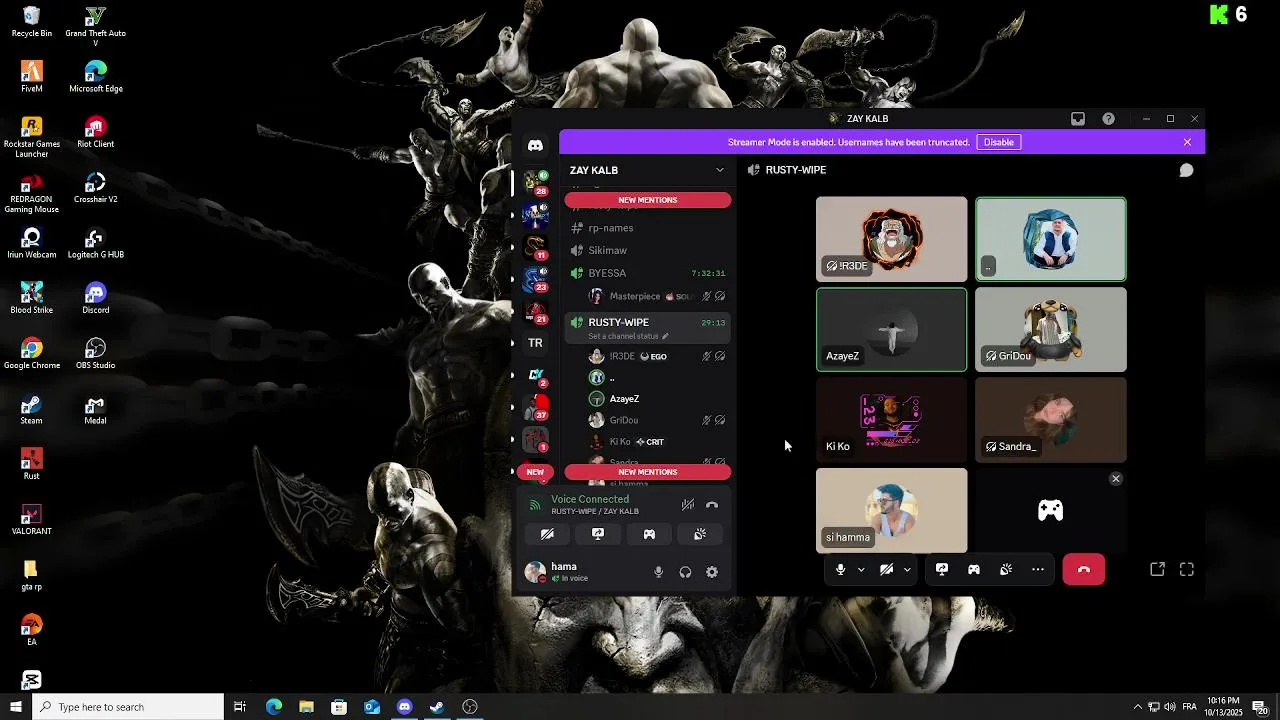
Task: Focus the Sandra_ video tile
Action: pyautogui.click(x=1051, y=420)
